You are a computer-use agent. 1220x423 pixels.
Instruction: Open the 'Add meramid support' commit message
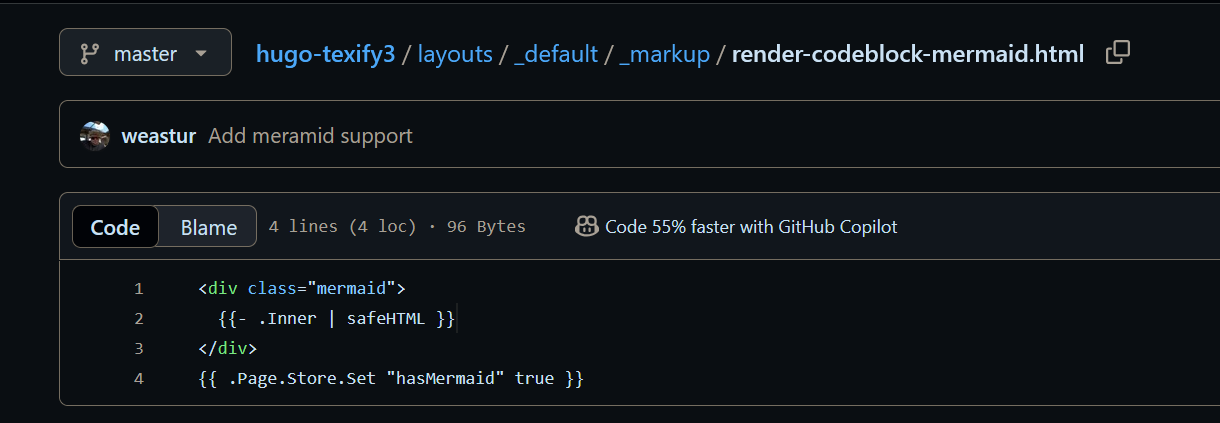click(x=310, y=136)
